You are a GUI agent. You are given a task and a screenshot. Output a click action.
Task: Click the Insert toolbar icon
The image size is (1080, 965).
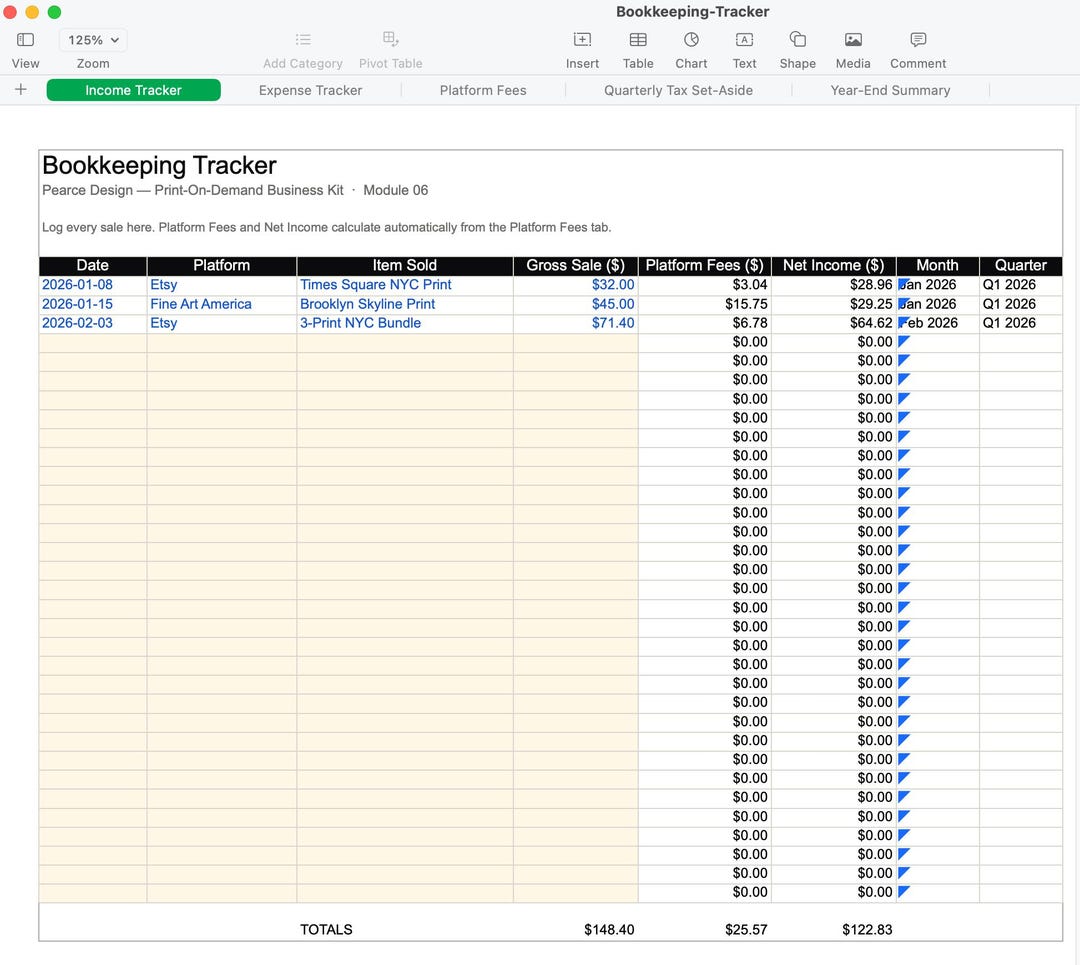pos(582,39)
